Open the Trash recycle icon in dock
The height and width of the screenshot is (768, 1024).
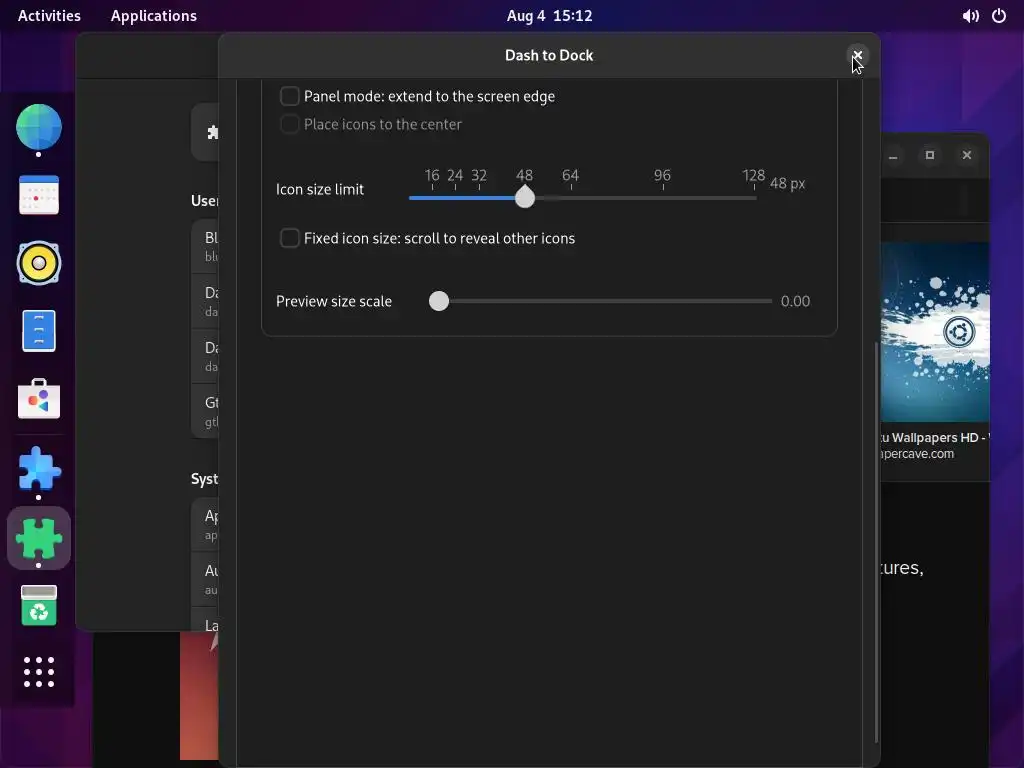pos(39,605)
